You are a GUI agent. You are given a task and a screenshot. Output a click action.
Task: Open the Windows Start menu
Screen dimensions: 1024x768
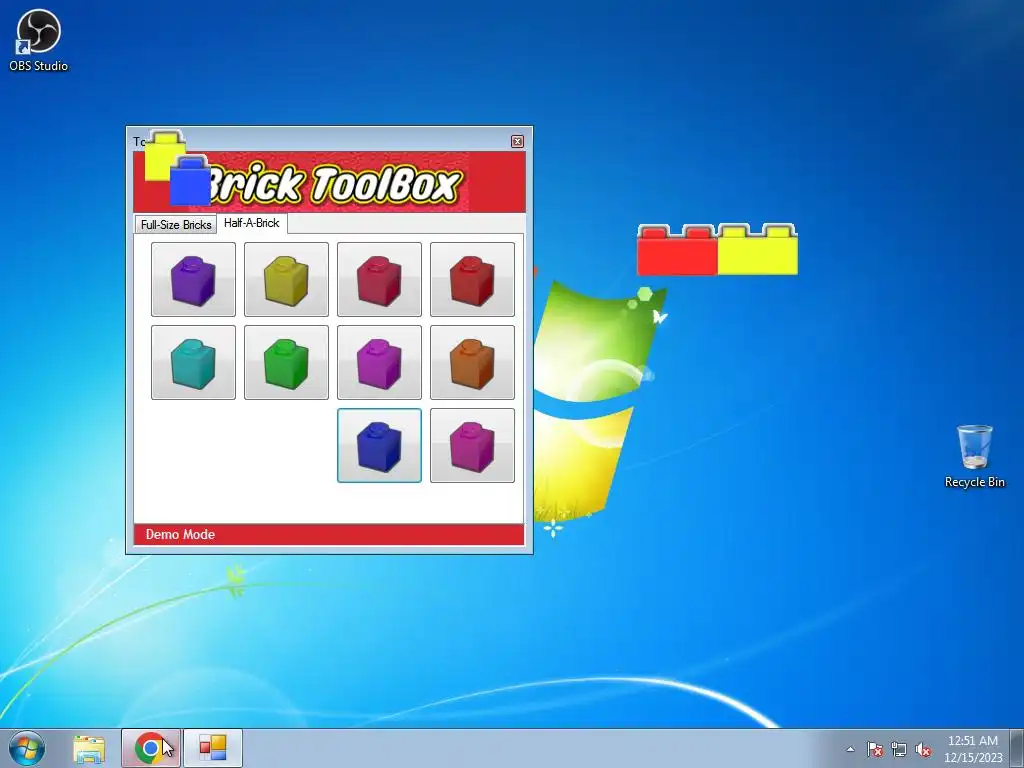pos(27,748)
